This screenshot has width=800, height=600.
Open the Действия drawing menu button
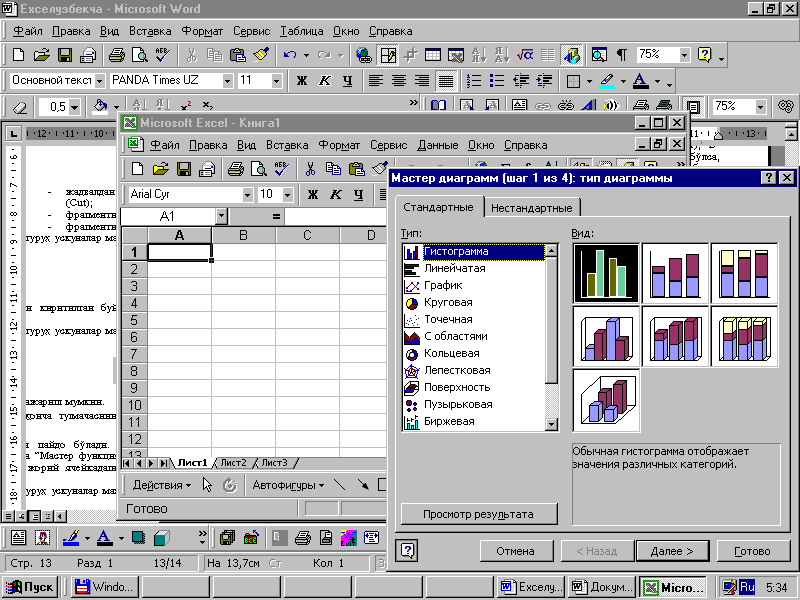point(161,485)
